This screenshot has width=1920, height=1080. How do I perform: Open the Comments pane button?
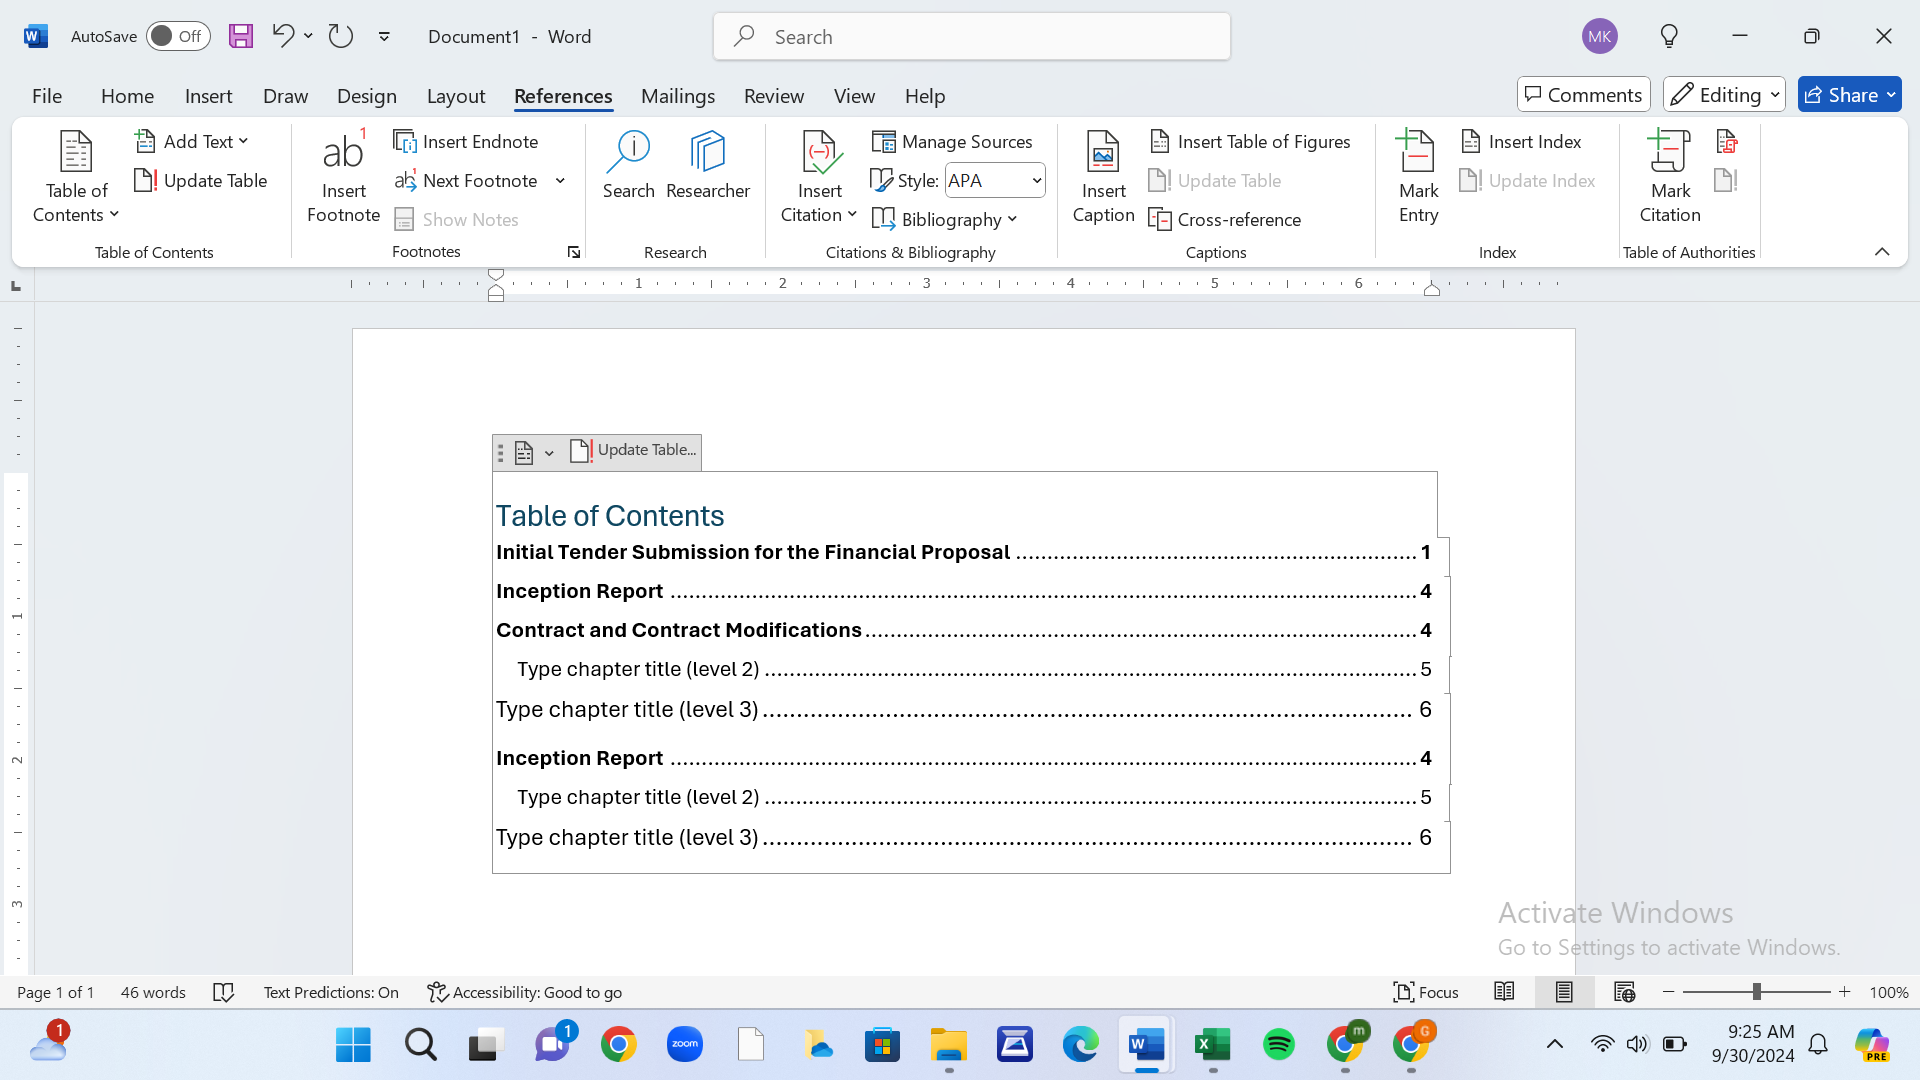(x=1584, y=95)
